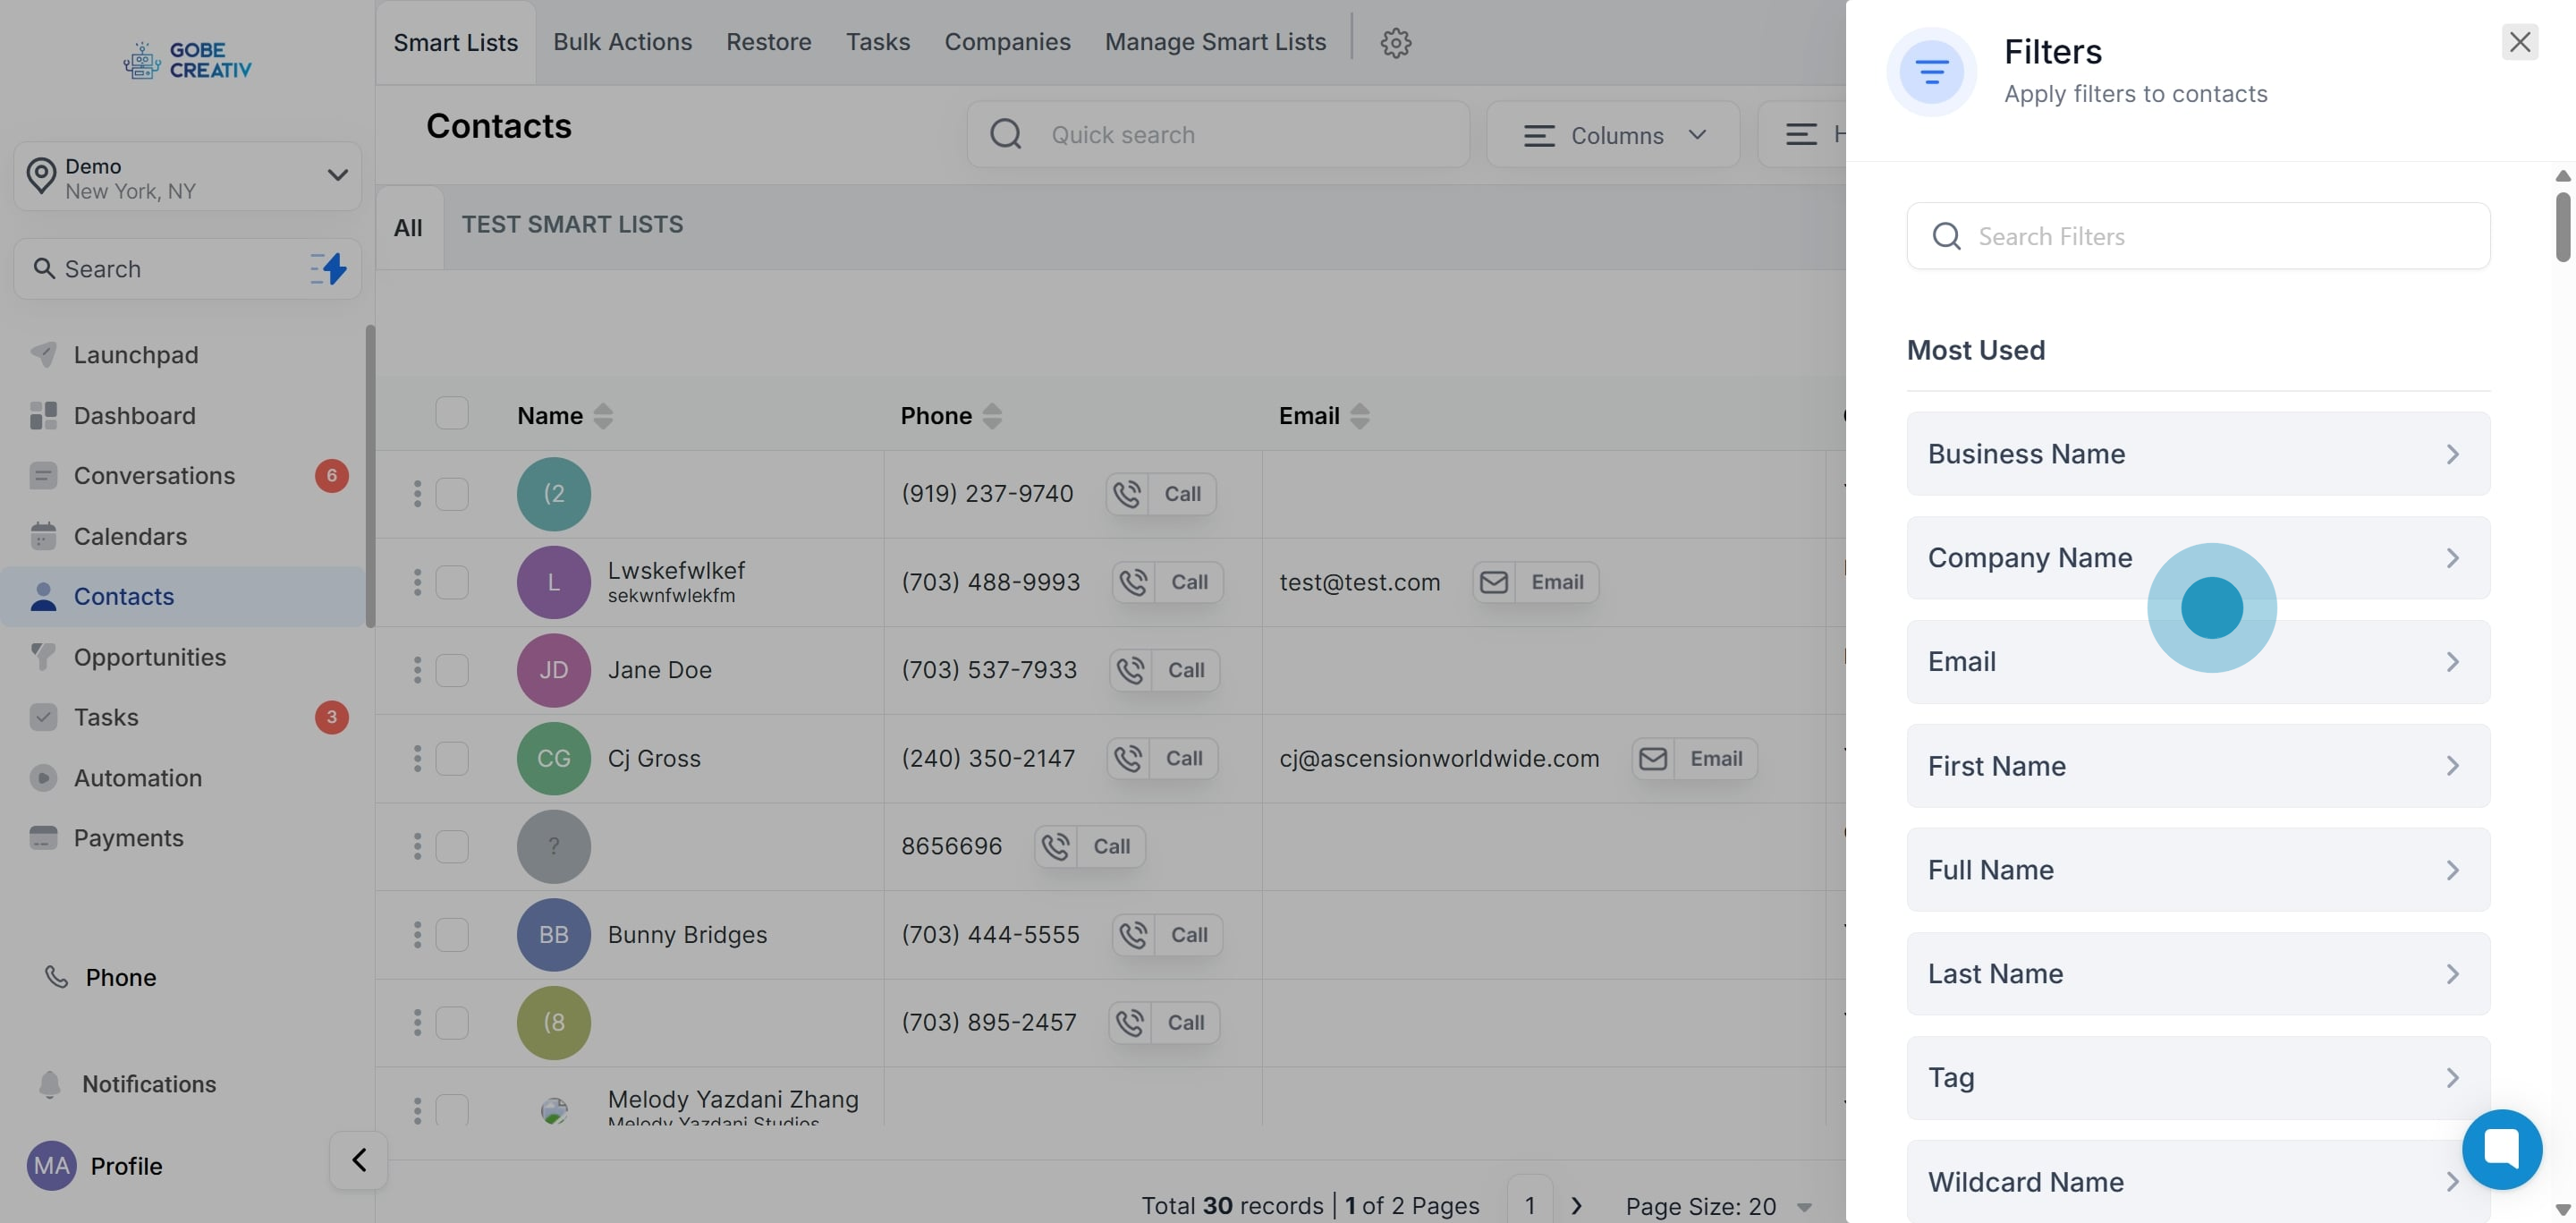
Task: Go to next page of contacts
Action: (1577, 1205)
